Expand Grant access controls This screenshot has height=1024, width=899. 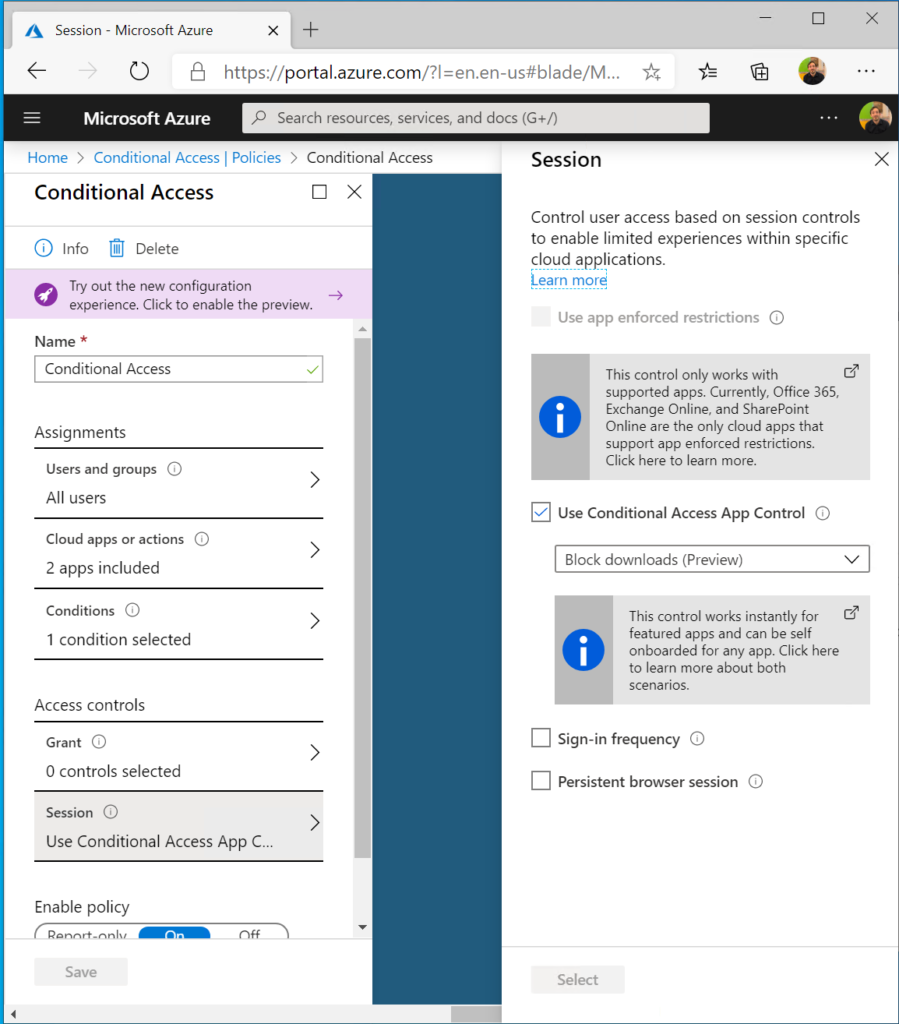click(x=178, y=756)
